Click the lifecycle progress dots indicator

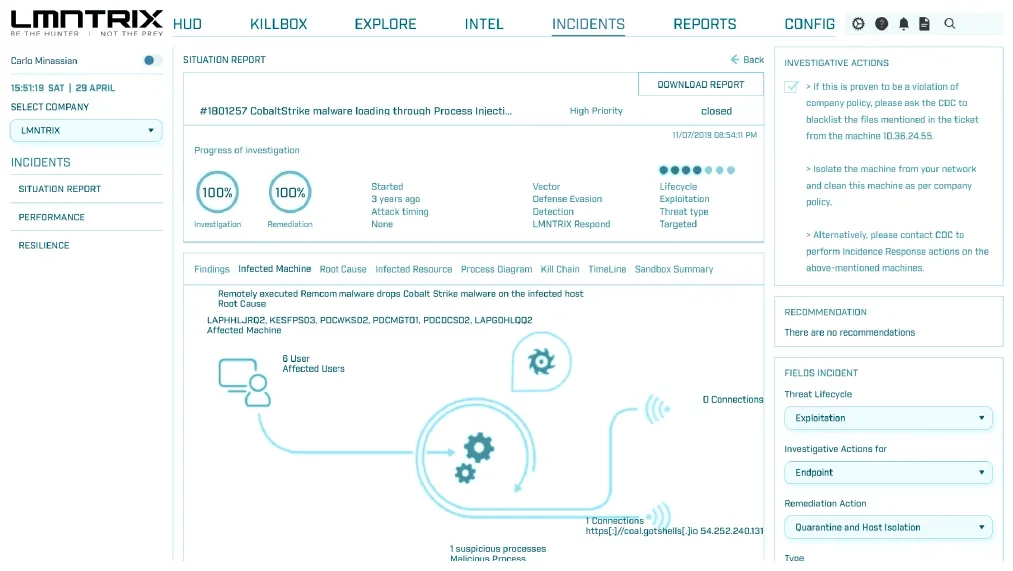[697, 171]
